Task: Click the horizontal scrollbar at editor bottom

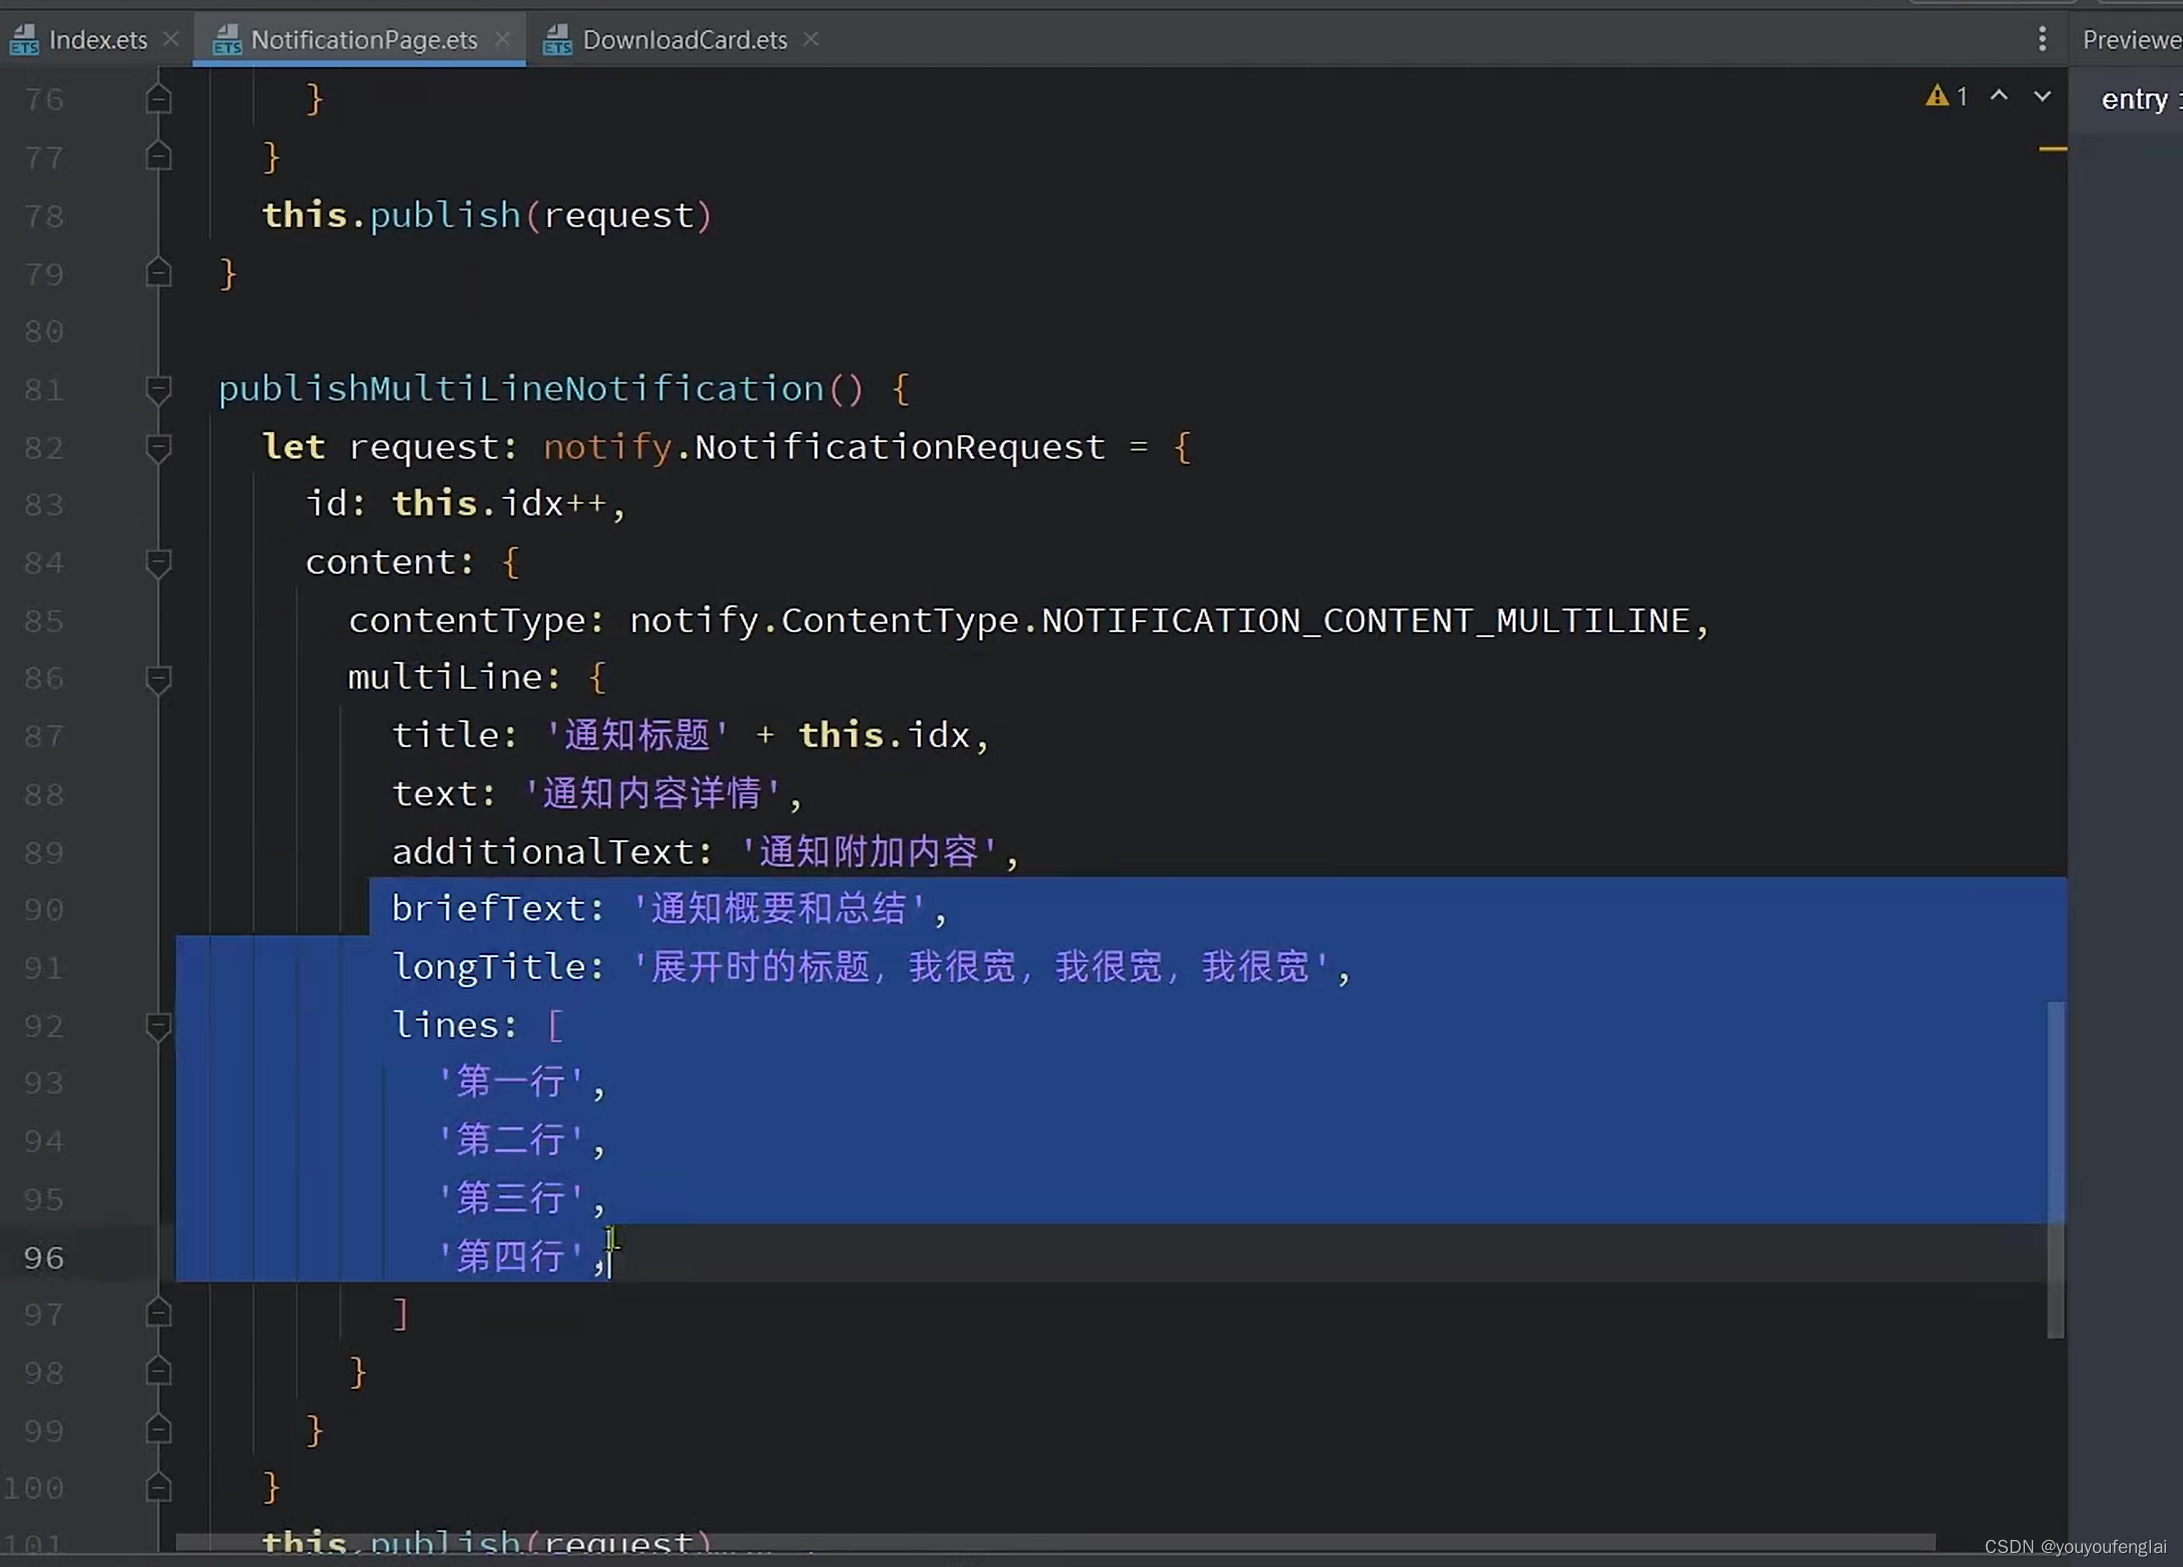Action: pyautogui.click(x=1055, y=1542)
